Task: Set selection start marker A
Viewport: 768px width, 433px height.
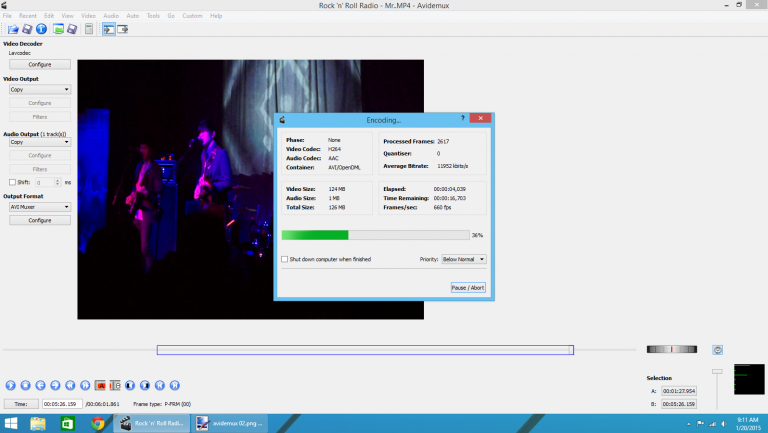Action: [x=100, y=384]
